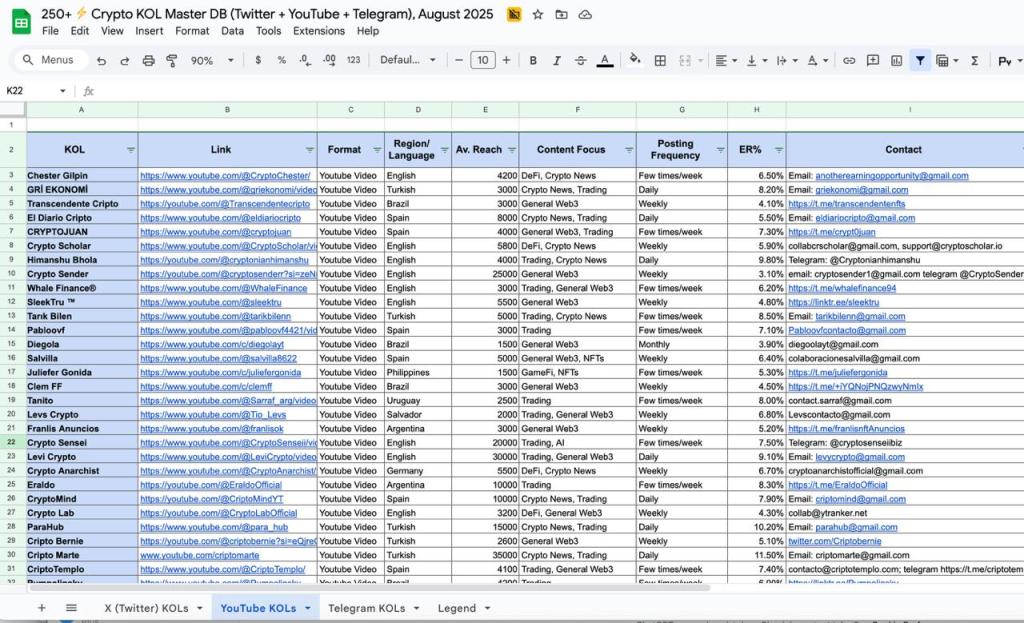Toggle bold formatting in the toolbar
The image size is (1024, 623).
pos(533,60)
